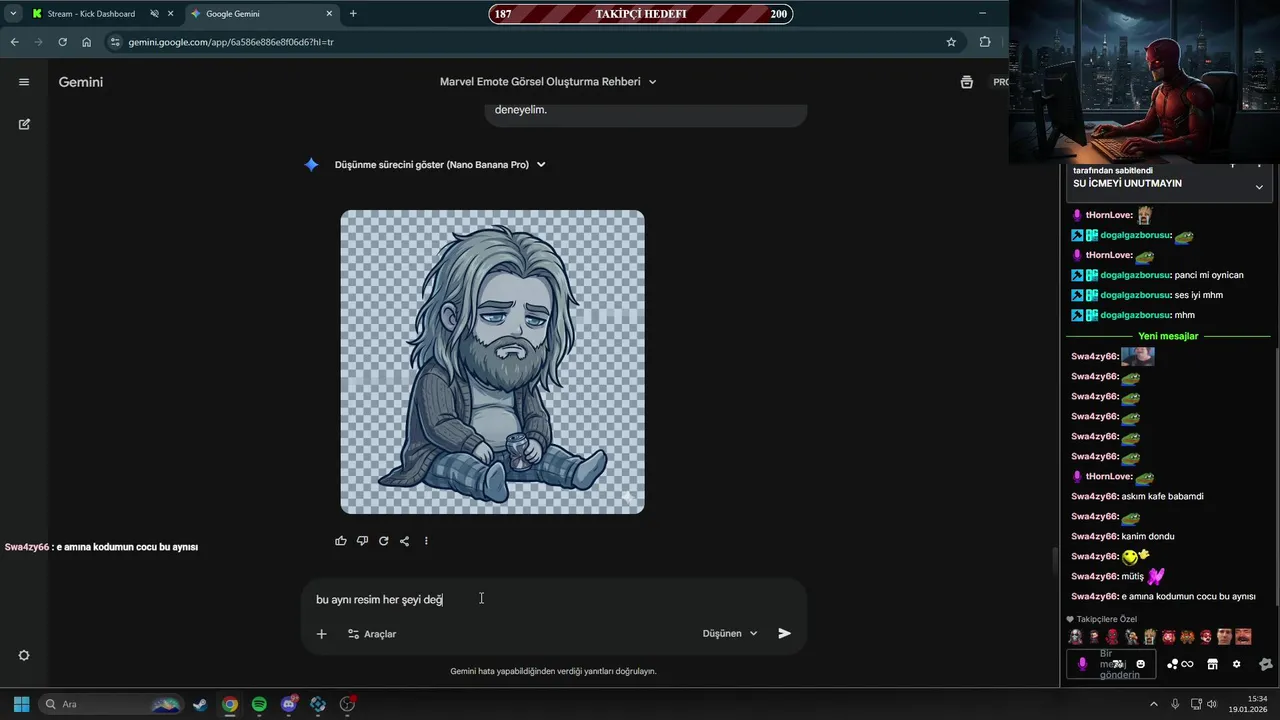1280x720 pixels.
Task: Expand the conversation title dropdown menu
Action: [x=652, y=82]
